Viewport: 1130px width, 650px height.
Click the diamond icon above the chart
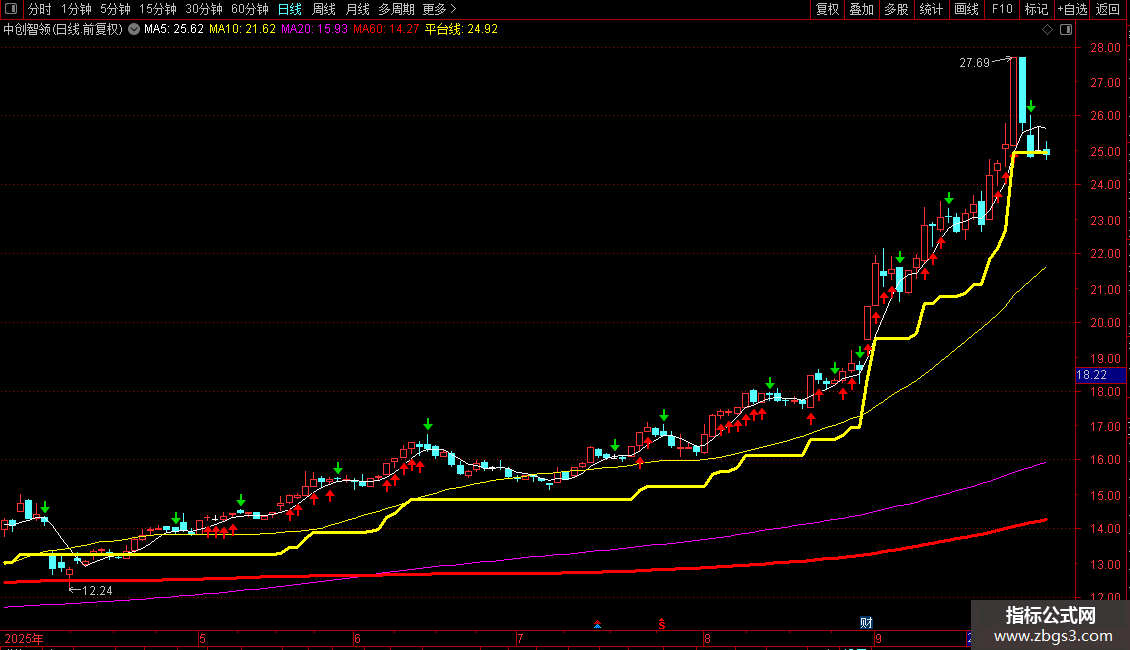(x=1047, y=30)
